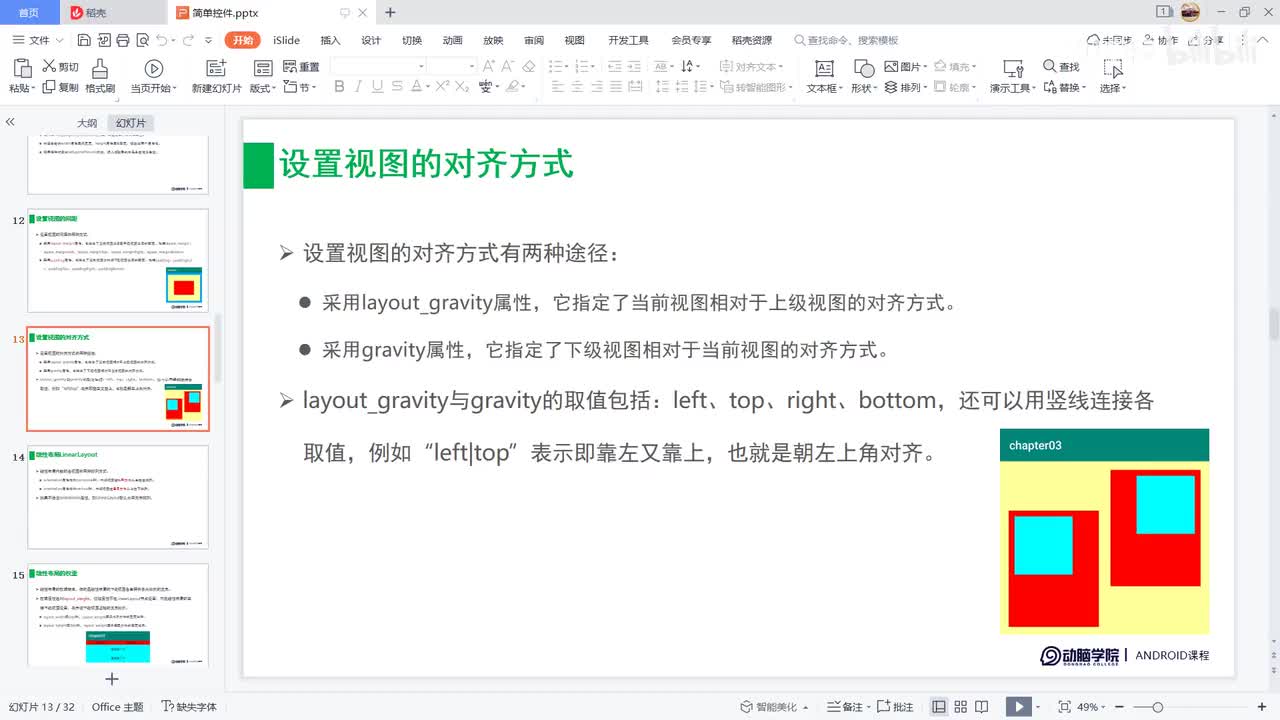The height and width of the screenshot is (720, 1280).
Task: Click the Increase Font Size icon
Action: pyautogui.click(x=489, y=66)
